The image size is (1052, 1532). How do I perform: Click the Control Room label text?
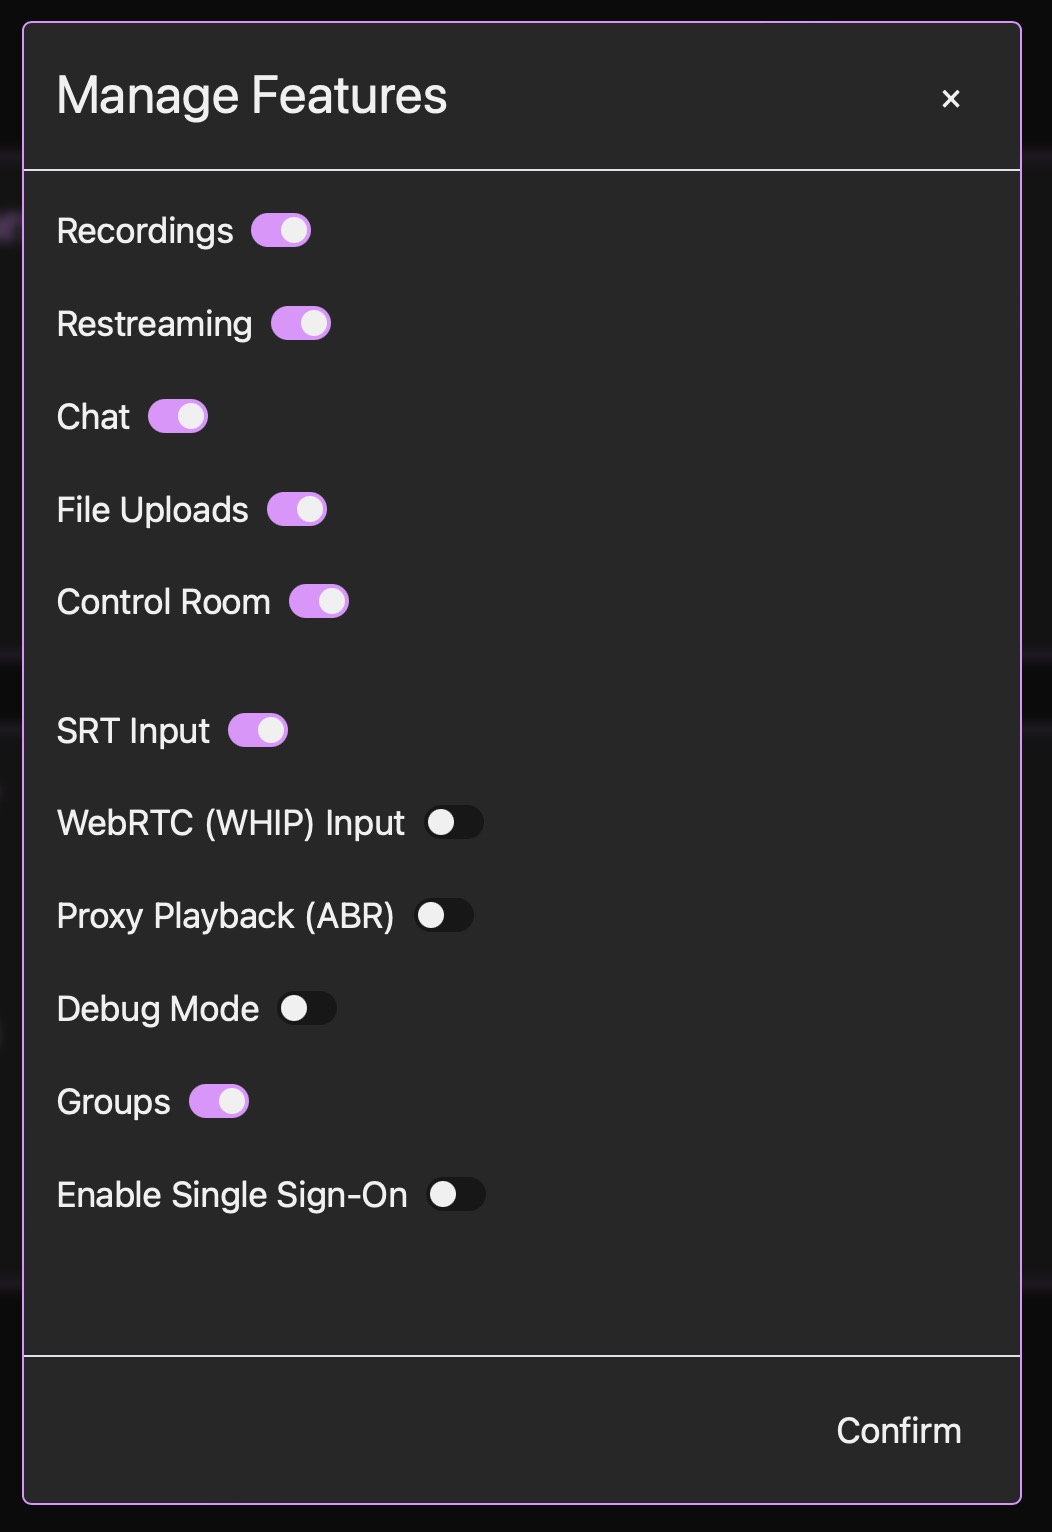pos(164,602)
